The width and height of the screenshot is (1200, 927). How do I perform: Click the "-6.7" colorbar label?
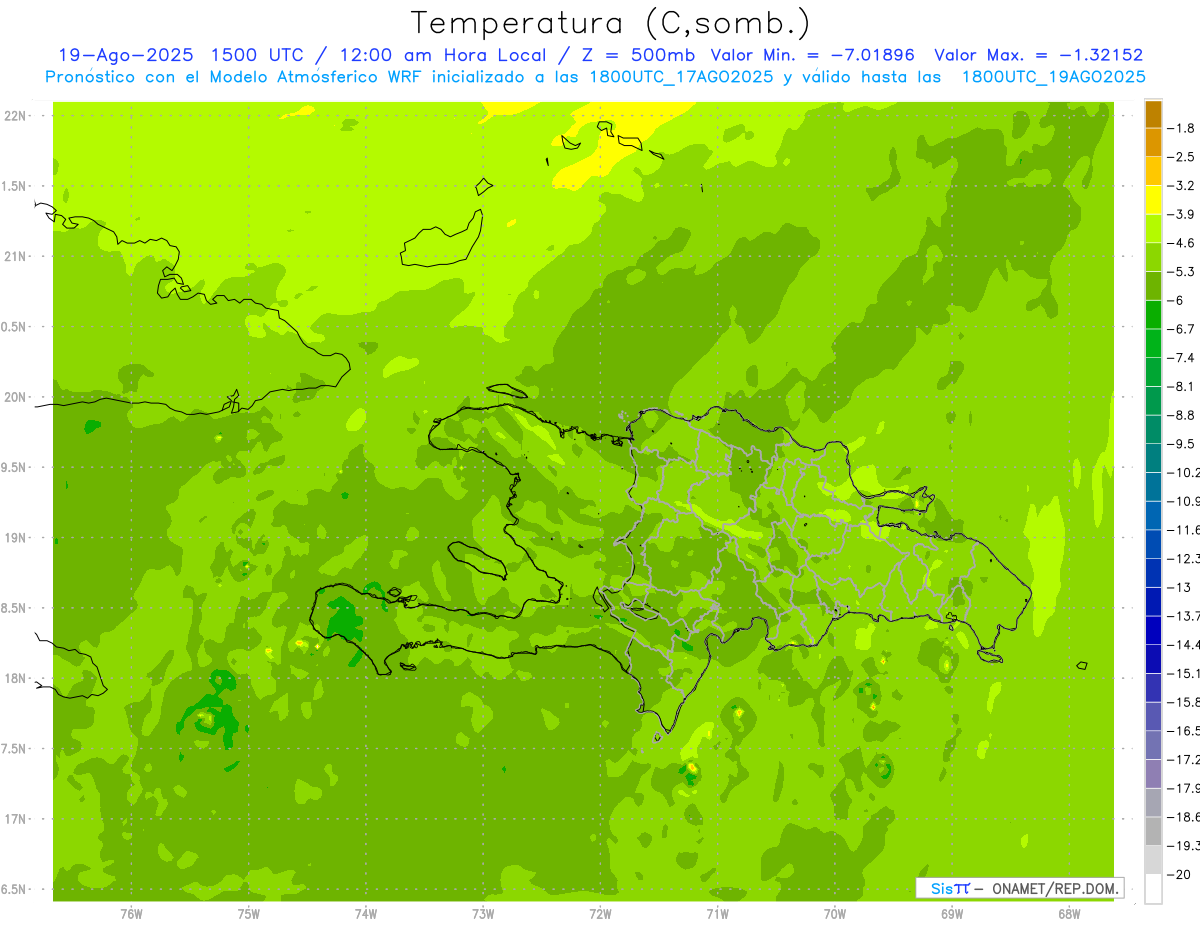point(1181,329)
